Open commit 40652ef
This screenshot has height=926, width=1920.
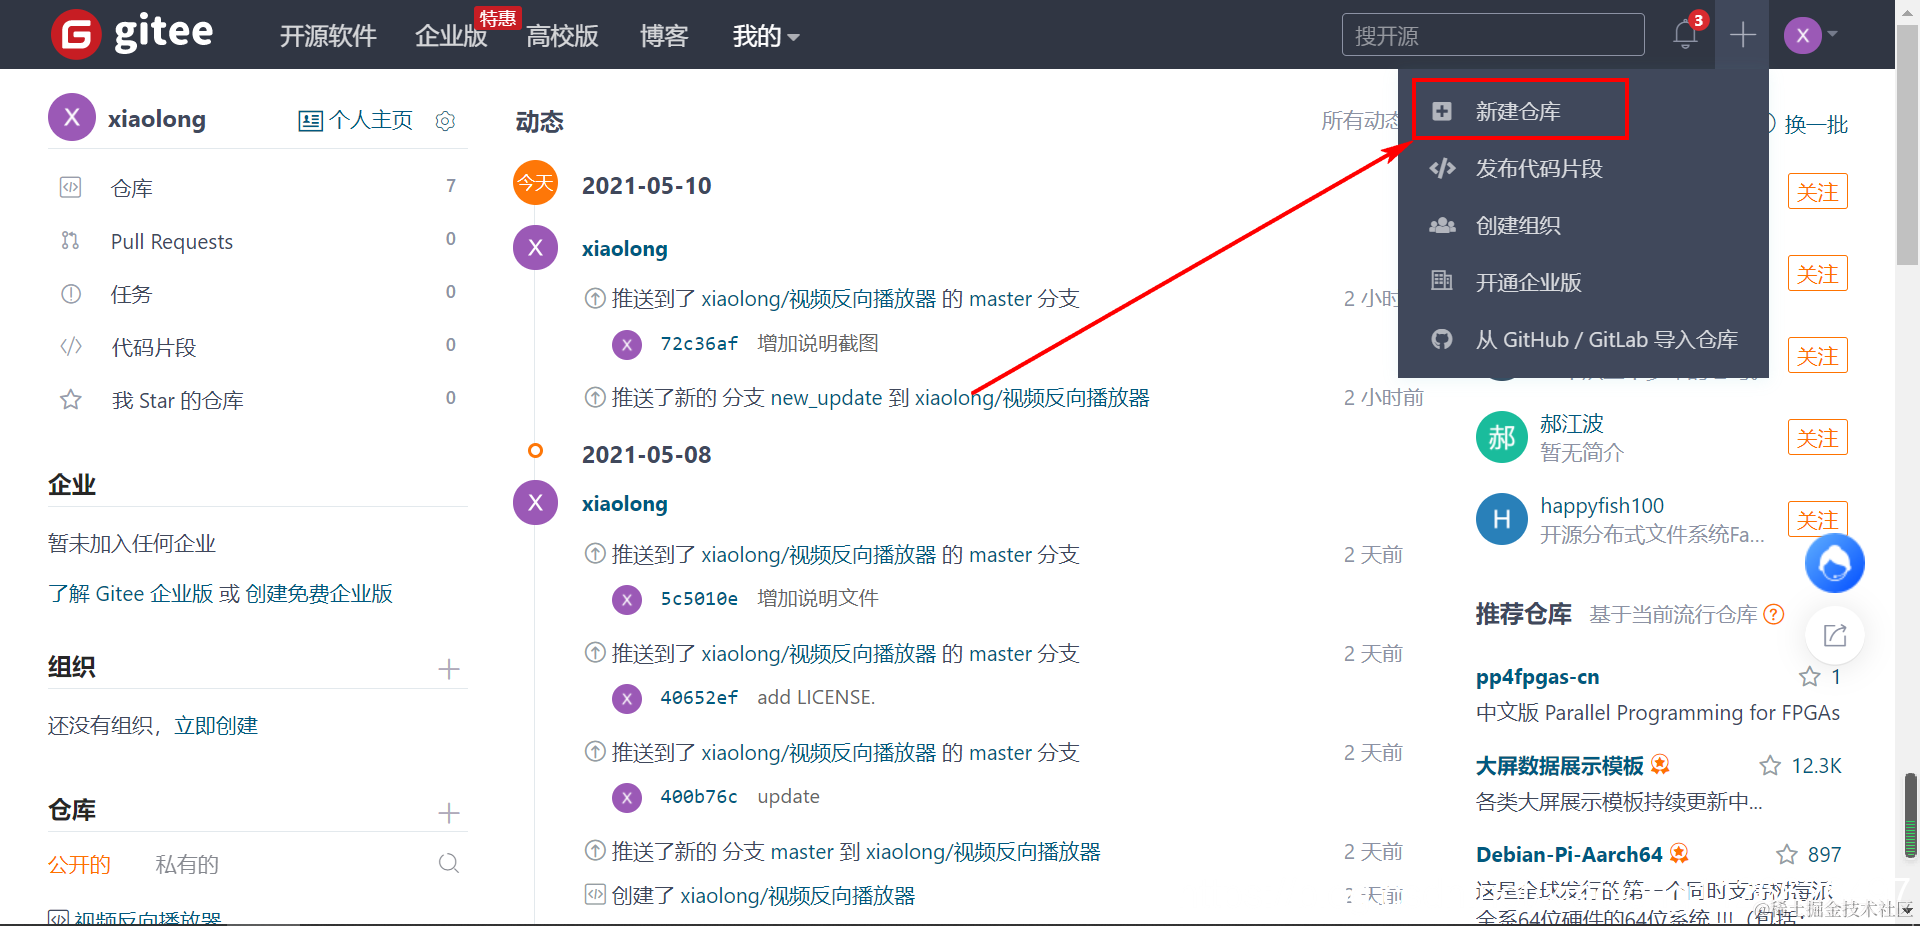pos(699,697)
